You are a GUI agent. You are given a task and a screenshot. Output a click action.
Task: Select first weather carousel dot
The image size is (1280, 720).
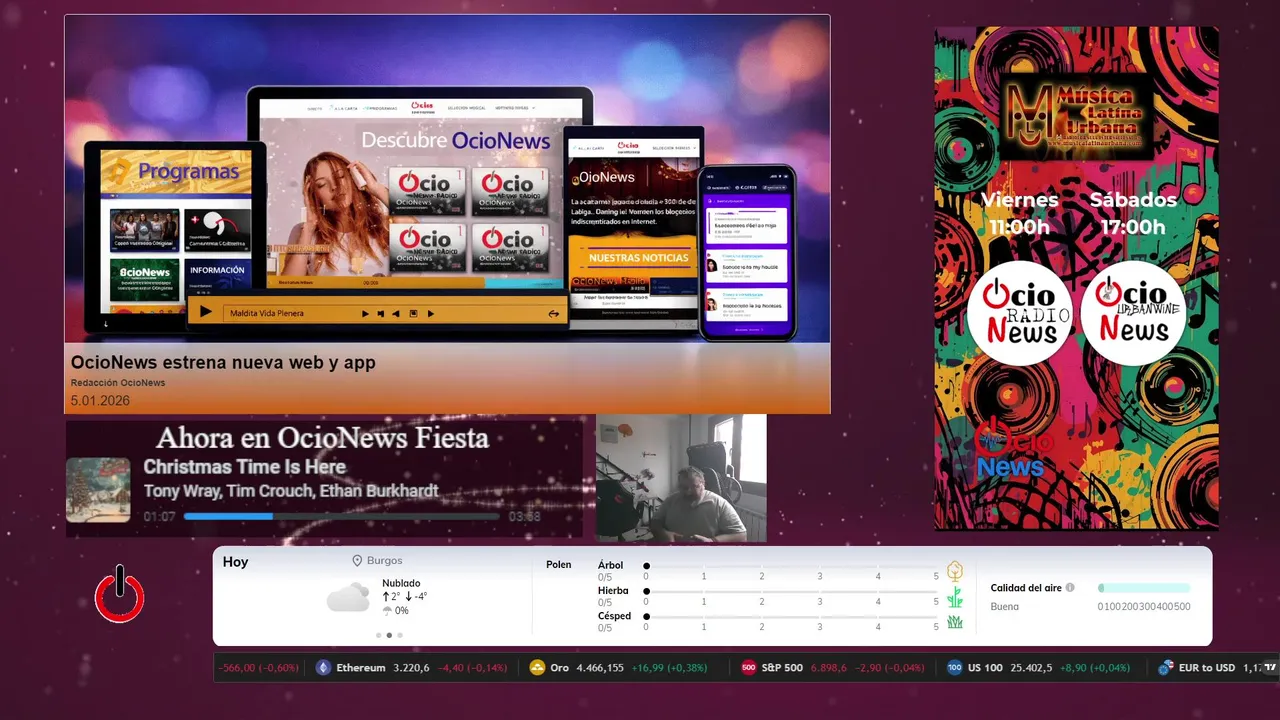379,635
